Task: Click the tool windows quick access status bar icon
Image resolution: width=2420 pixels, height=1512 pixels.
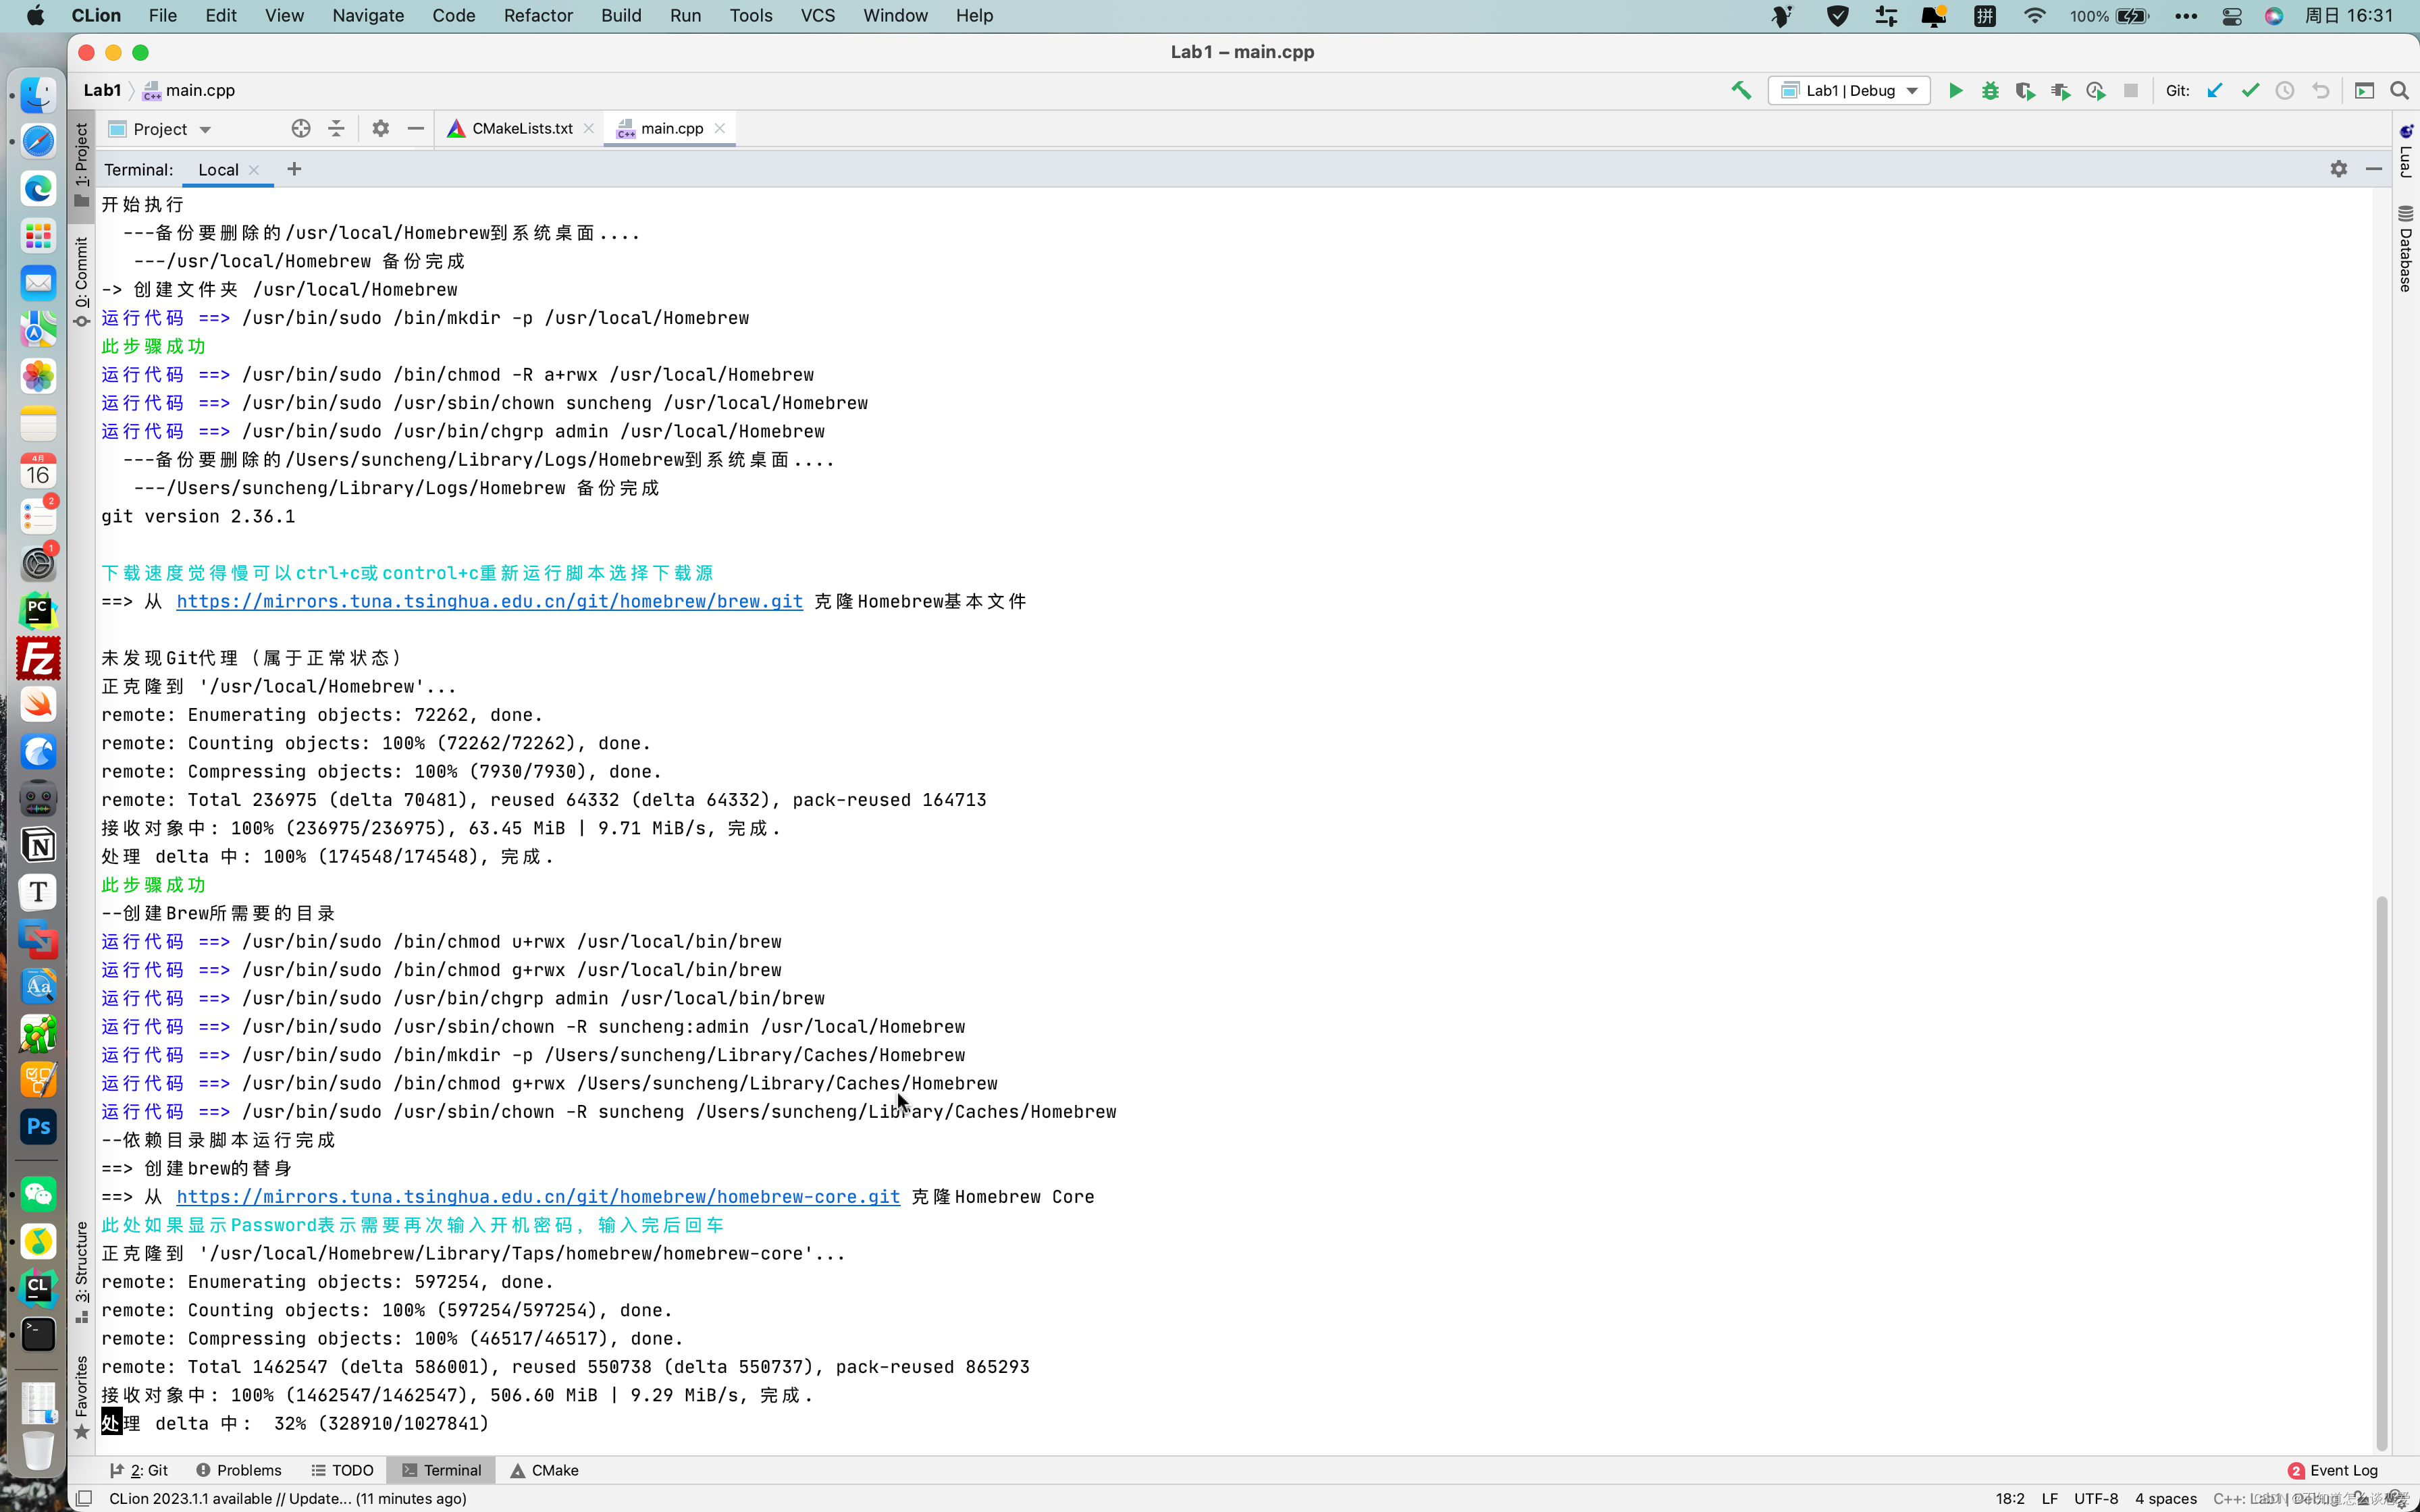Action: point(85,1498)
